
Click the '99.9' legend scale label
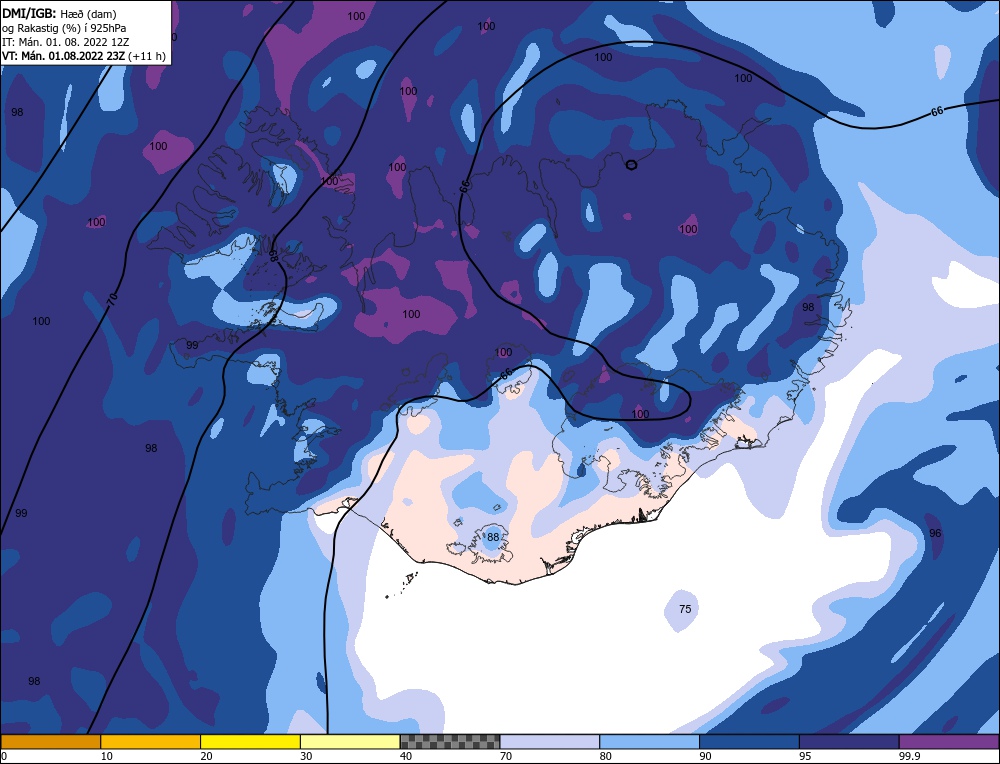click(909, 756)
